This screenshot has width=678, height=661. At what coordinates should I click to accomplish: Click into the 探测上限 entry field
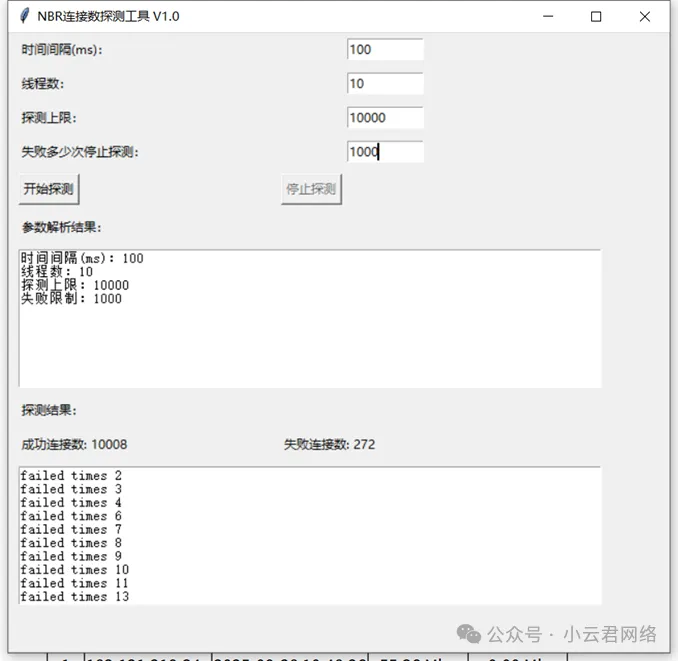(x=385, y=118)
